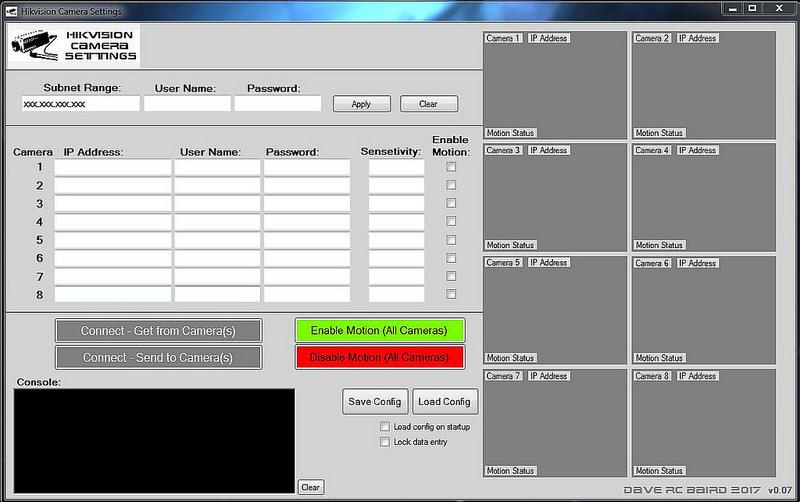This screenshot has width=800, height=502.
Task: Click camera 2 User Name field
Action: click(x=217, y=186)
